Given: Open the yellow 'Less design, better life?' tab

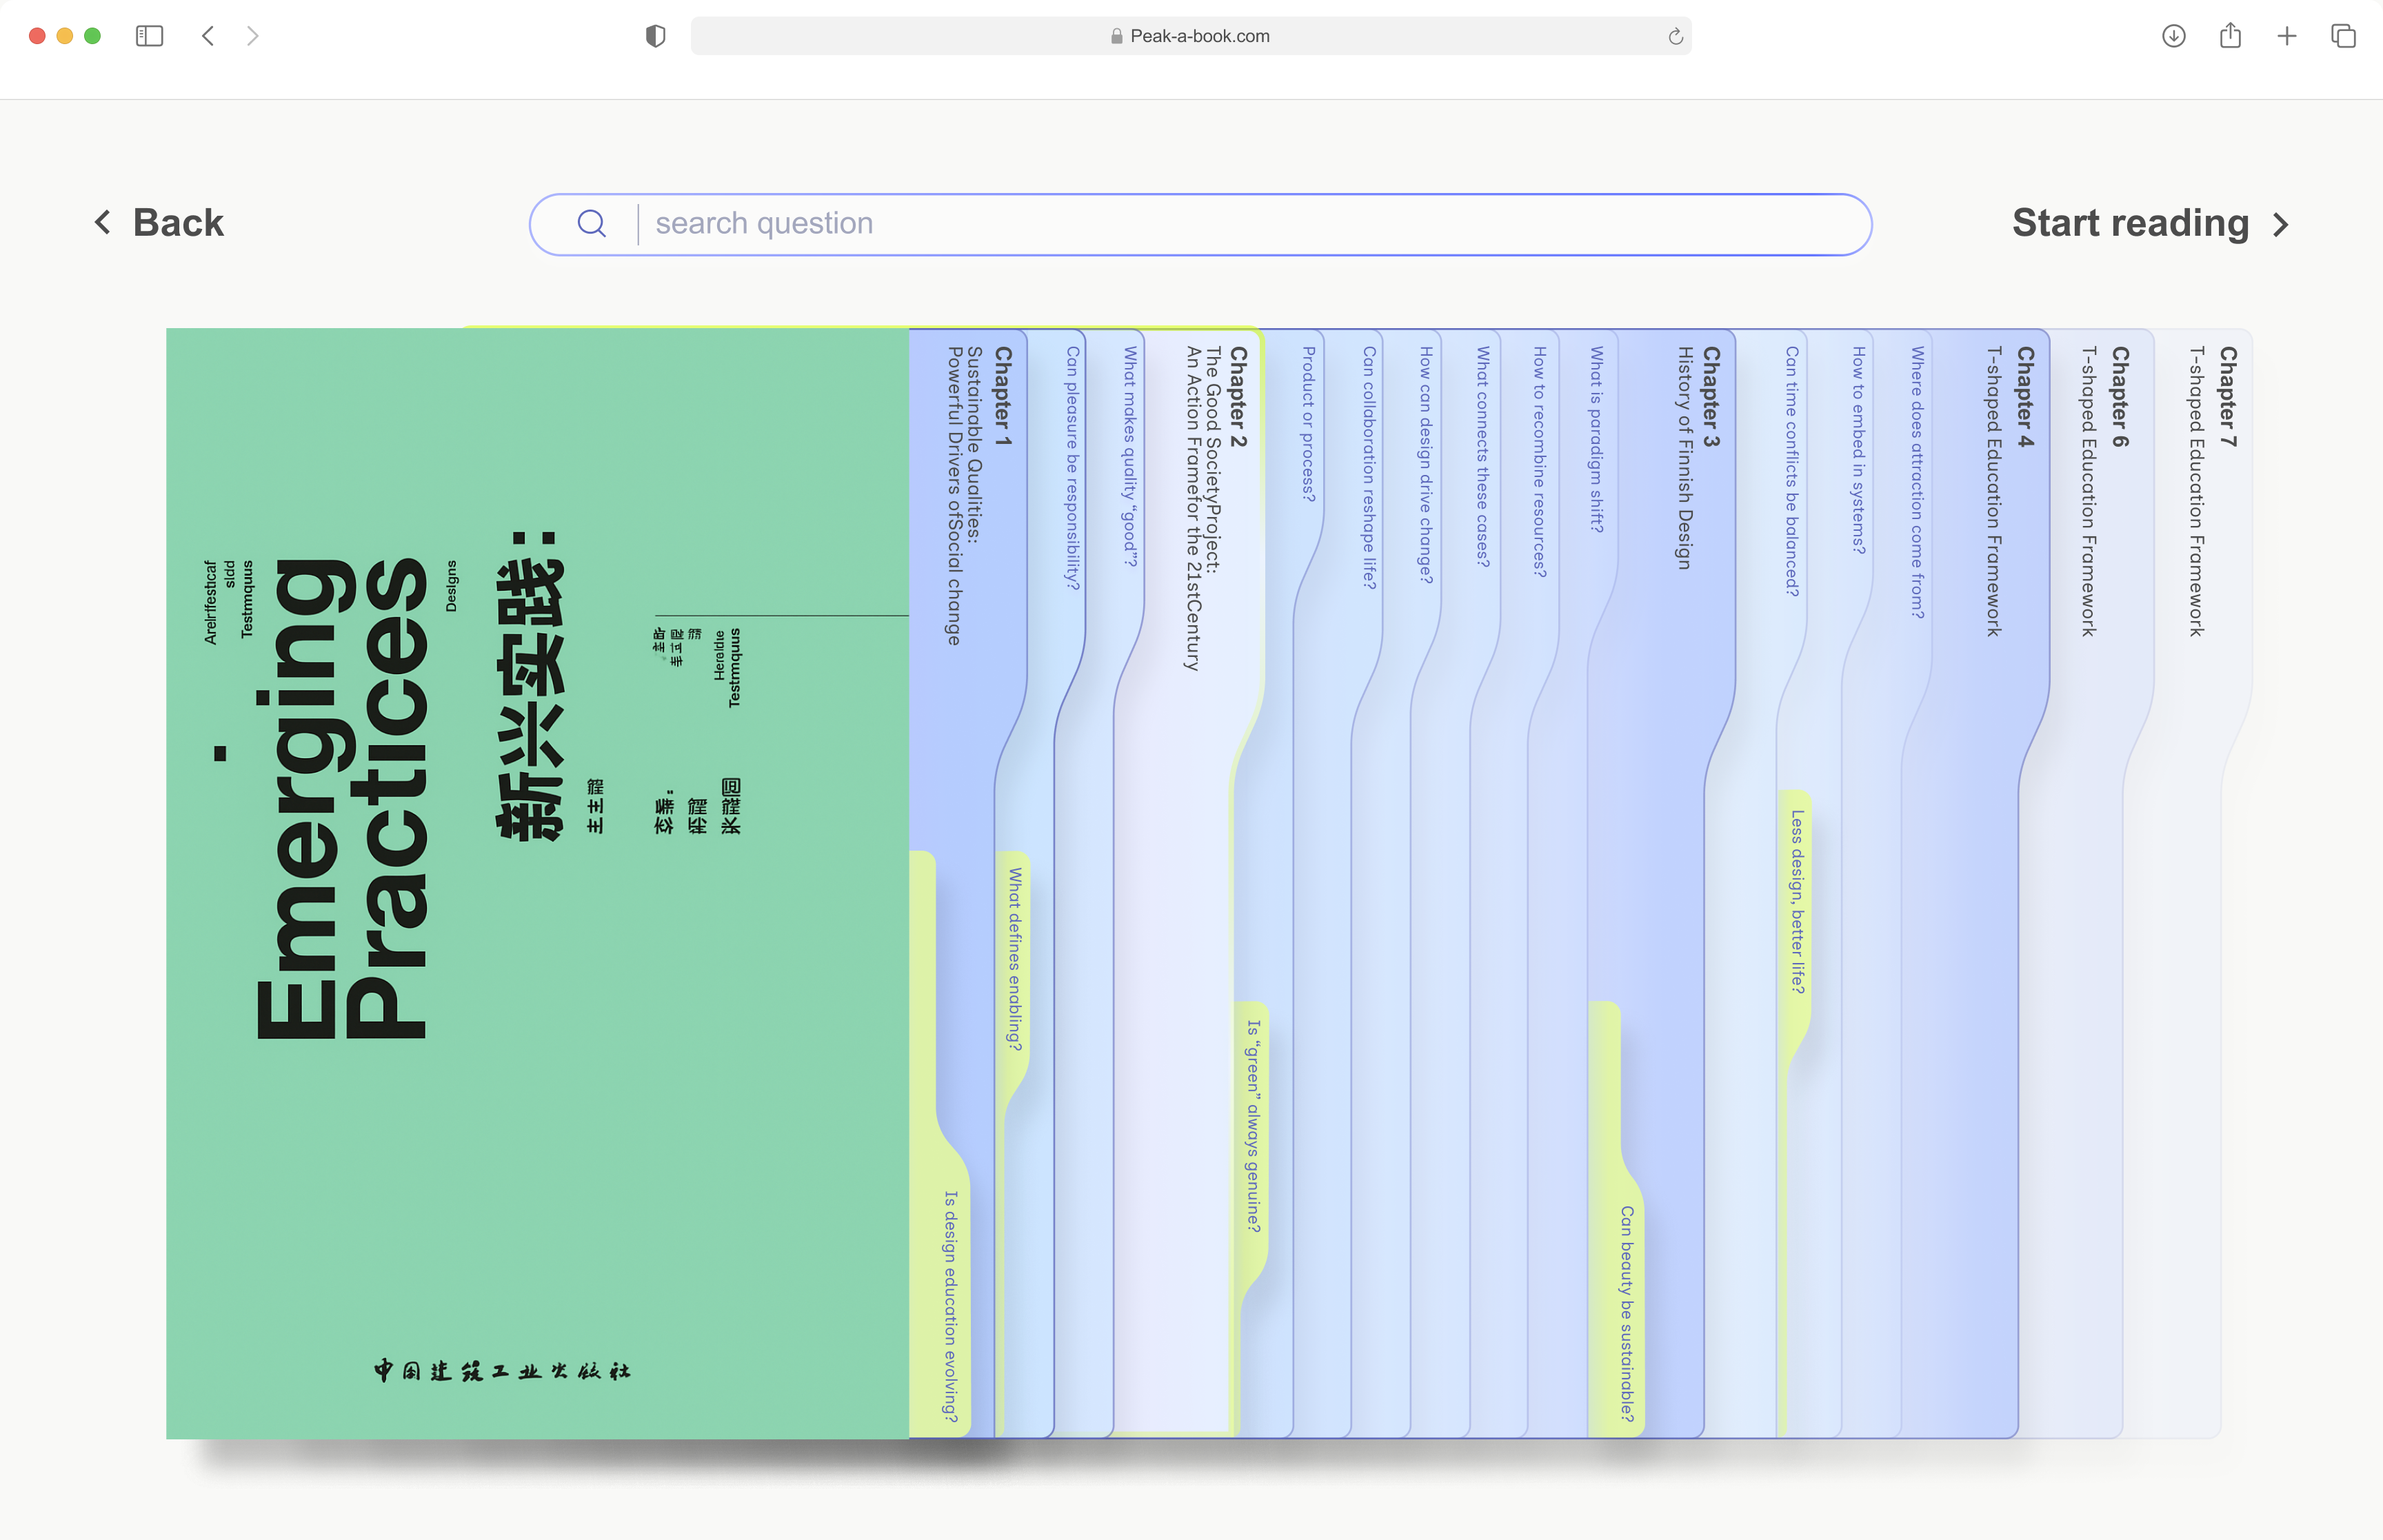Looking at the screenshot, I should (x=1797, y=901).
